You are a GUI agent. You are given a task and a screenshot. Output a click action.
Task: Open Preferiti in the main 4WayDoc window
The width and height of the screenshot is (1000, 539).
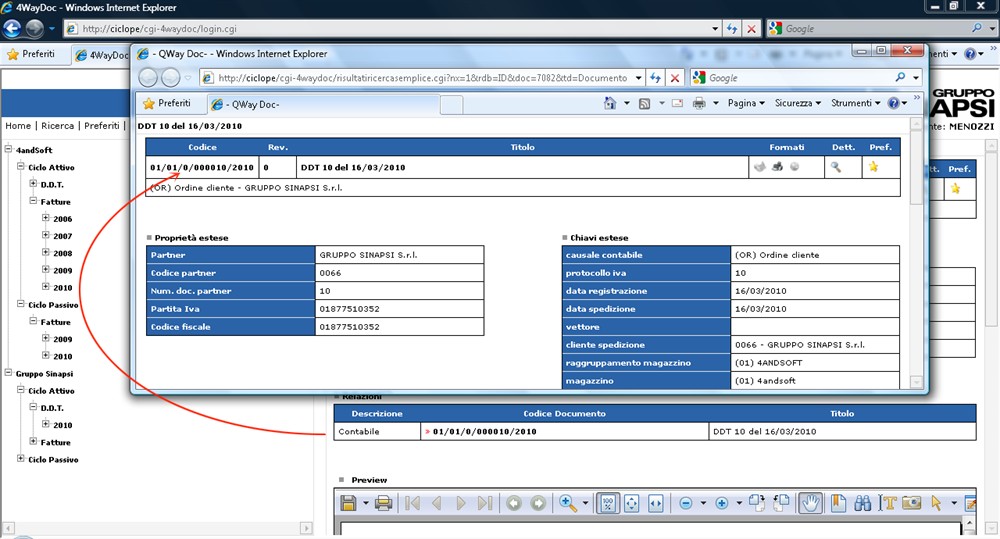click(31, 54)
